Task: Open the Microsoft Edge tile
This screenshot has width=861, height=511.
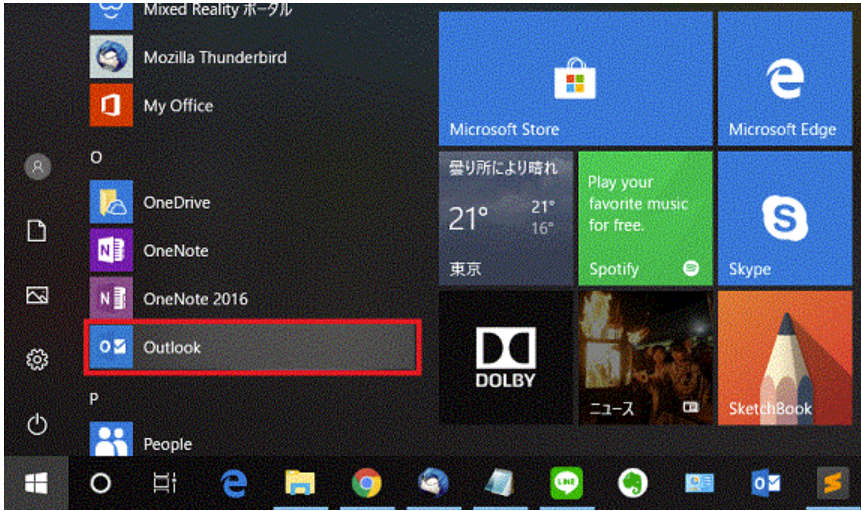Action: pos(785,79)
